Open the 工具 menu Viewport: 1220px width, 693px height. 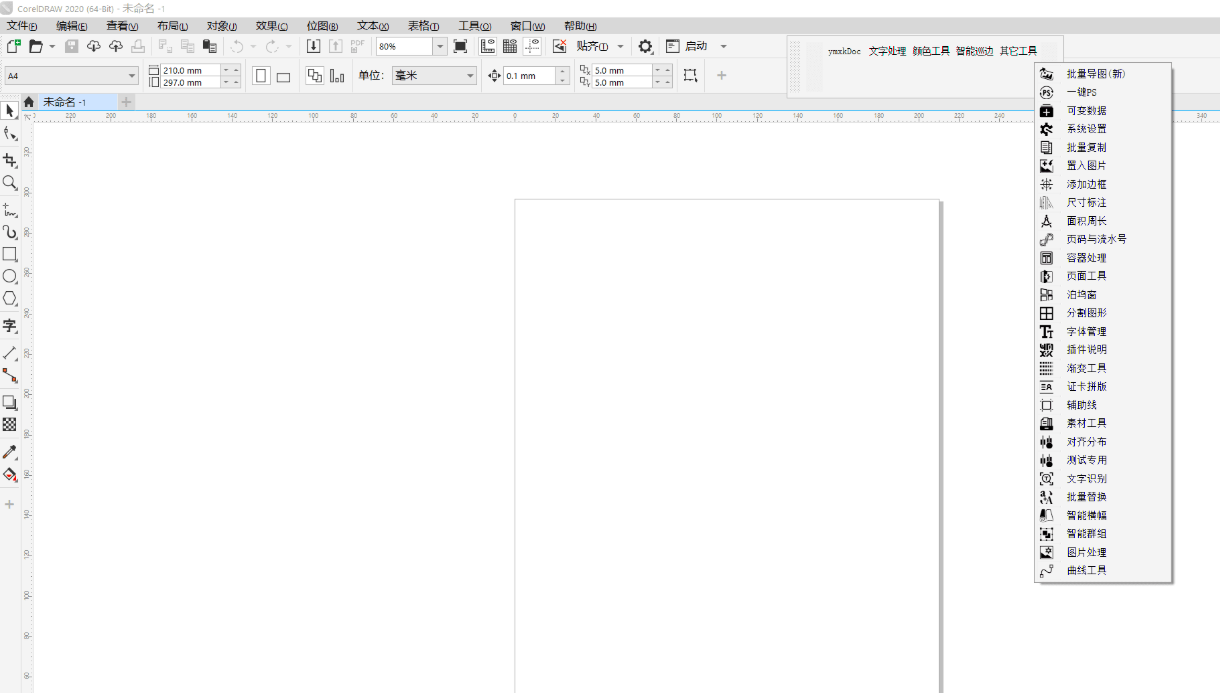[x=475, y=26]
